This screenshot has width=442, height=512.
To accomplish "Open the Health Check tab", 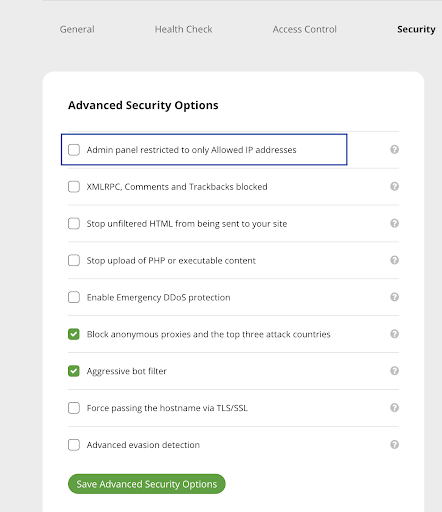I will point(183,29).
